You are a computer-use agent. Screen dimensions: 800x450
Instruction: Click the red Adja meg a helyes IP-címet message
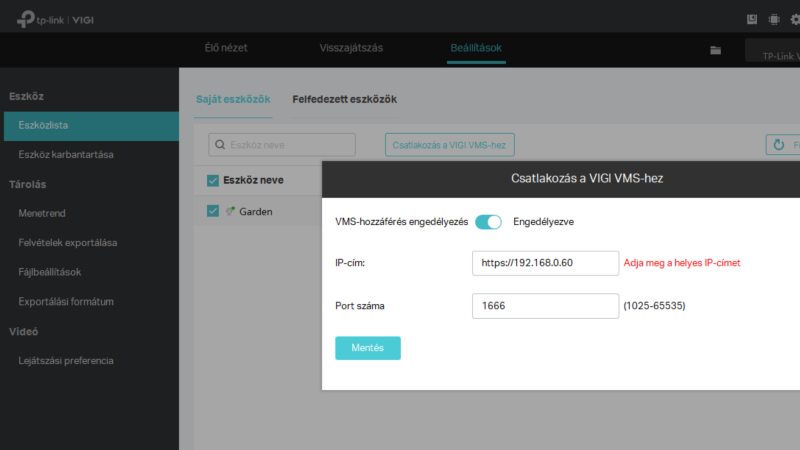[682, 263]
